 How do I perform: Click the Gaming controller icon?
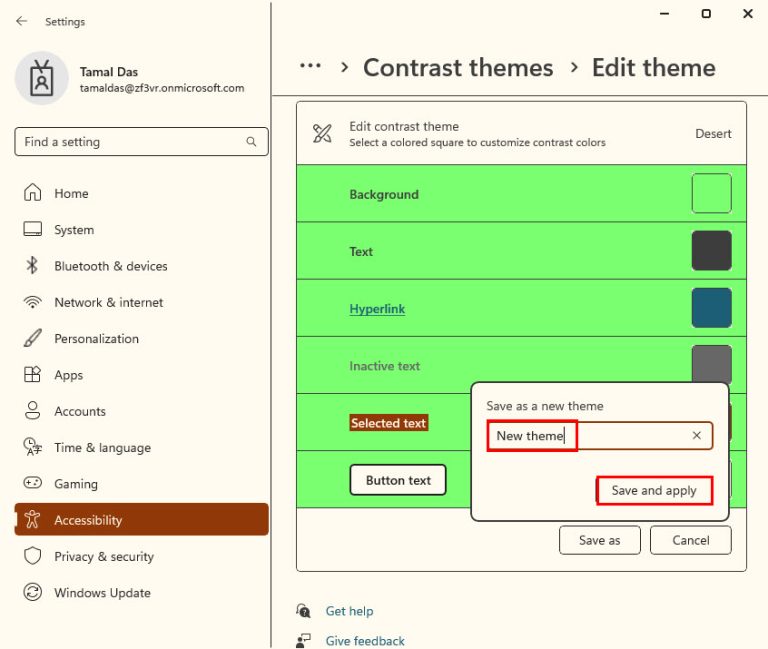coord(32,483)
